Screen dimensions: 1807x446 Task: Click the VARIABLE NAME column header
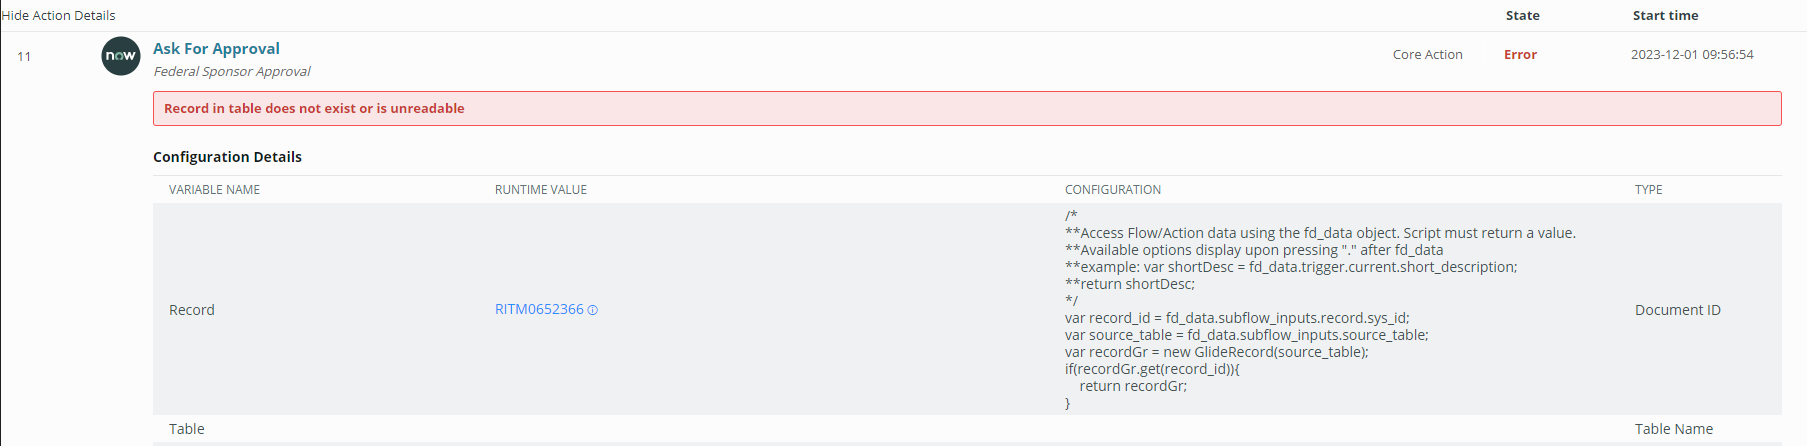pyautogui.click(x=214, y=189)
